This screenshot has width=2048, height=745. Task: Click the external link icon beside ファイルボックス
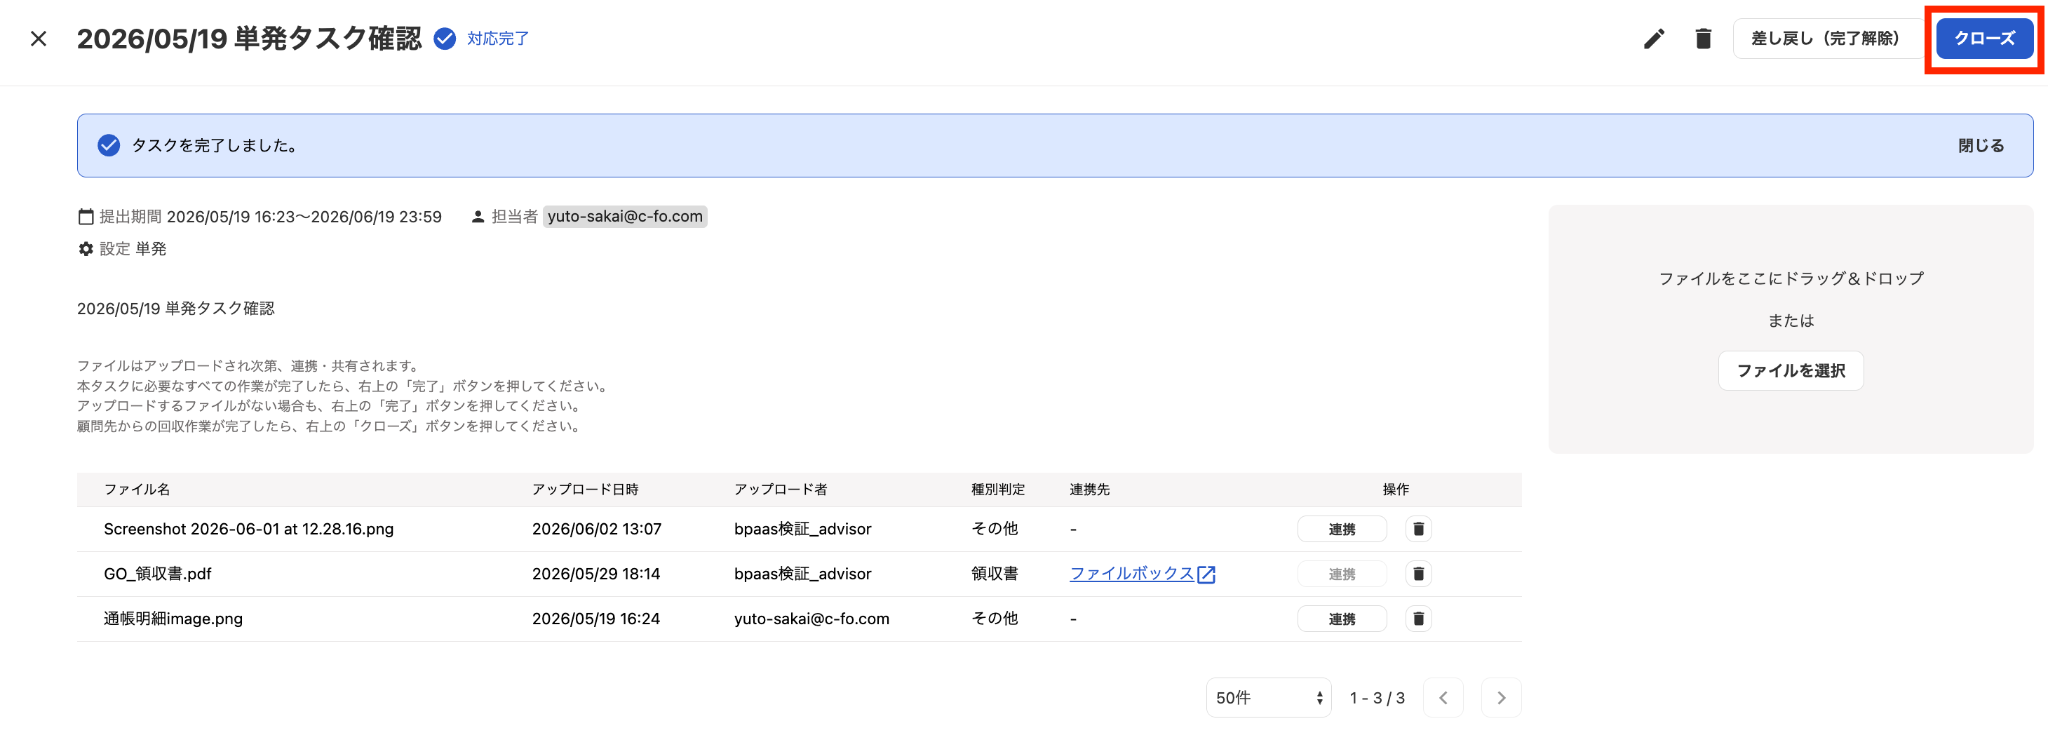(x=1207, y=575)
